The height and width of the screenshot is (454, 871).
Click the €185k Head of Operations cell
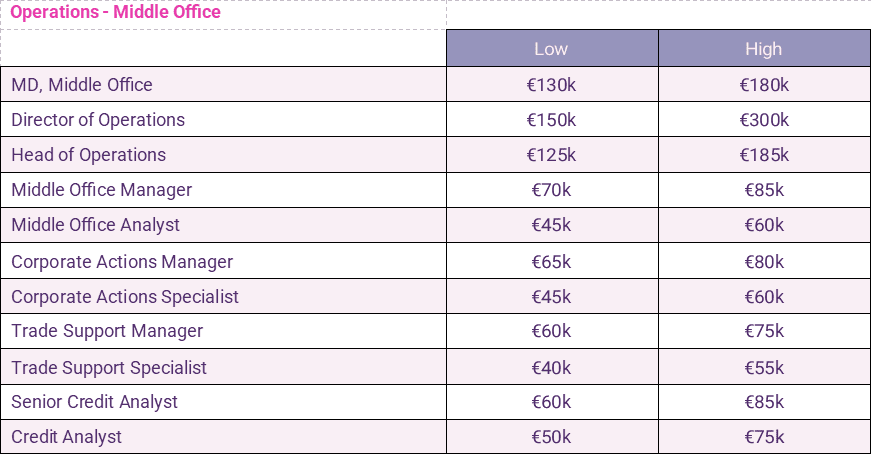click(764, 155)
